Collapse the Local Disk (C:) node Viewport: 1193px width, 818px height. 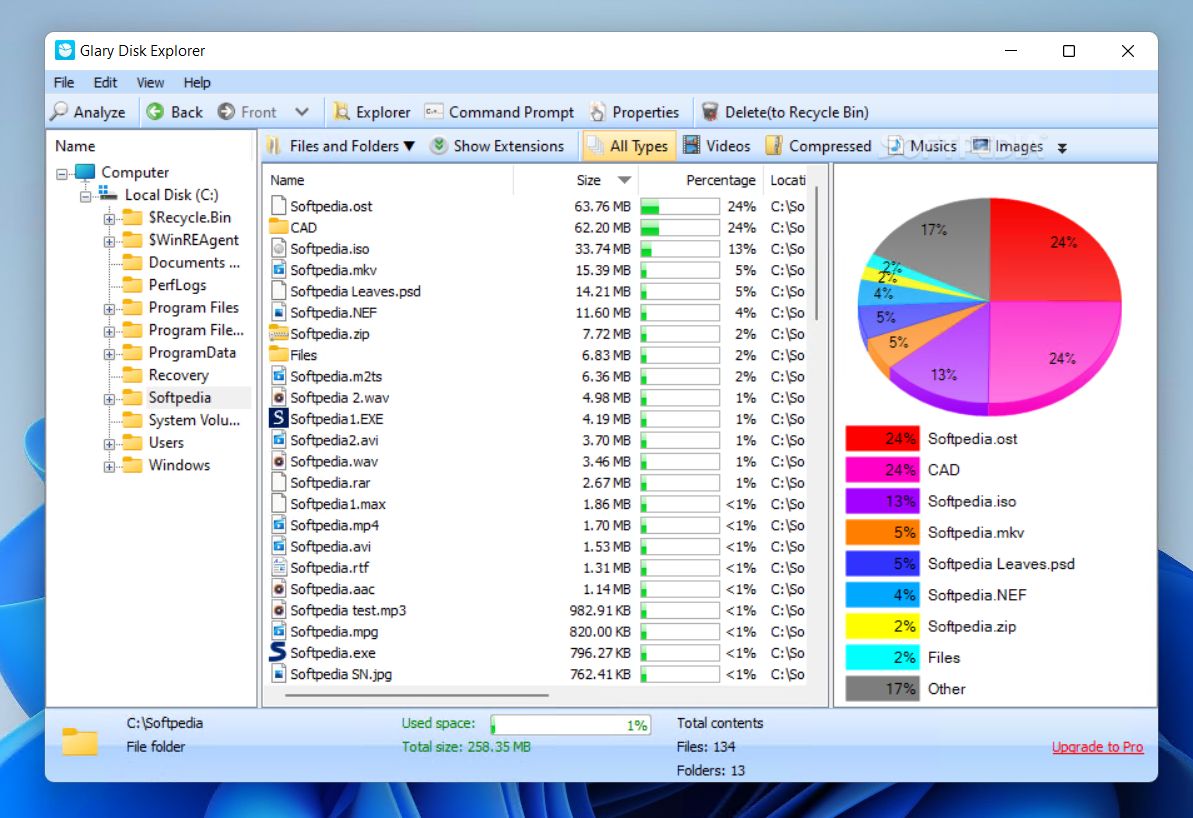pos(85,196)
